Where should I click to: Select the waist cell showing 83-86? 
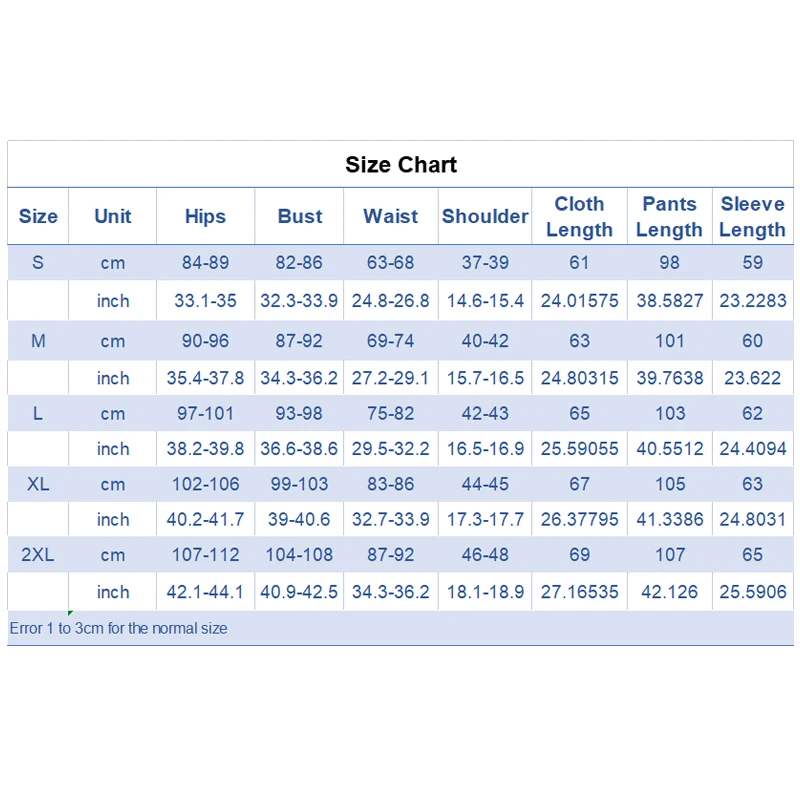point(390,484)
